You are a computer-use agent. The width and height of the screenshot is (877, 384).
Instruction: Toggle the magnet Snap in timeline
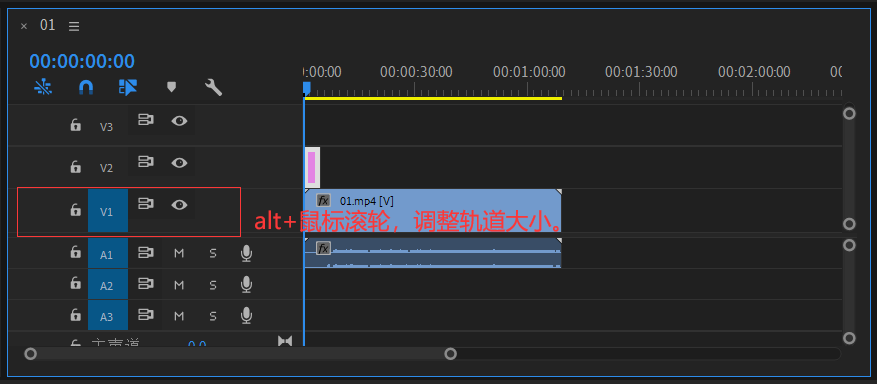(x=85, y=87)
